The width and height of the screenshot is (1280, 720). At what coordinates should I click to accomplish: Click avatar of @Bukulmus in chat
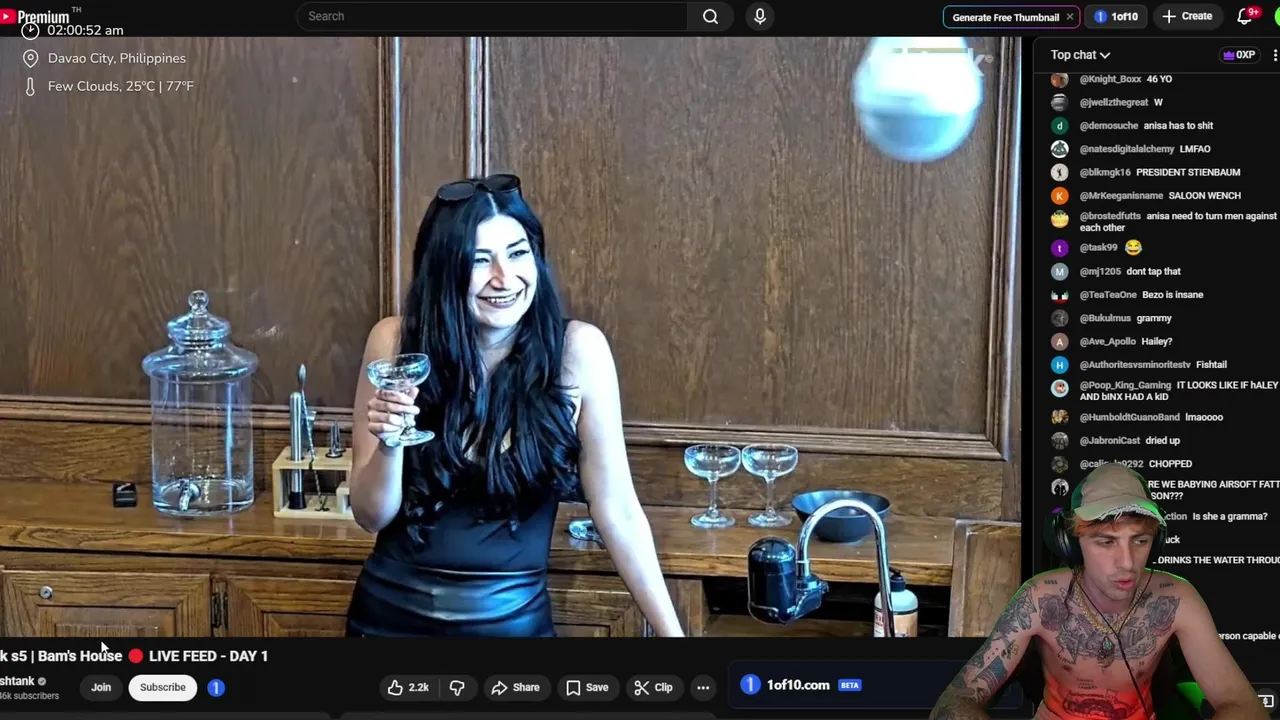click(x=1060, y=318)
